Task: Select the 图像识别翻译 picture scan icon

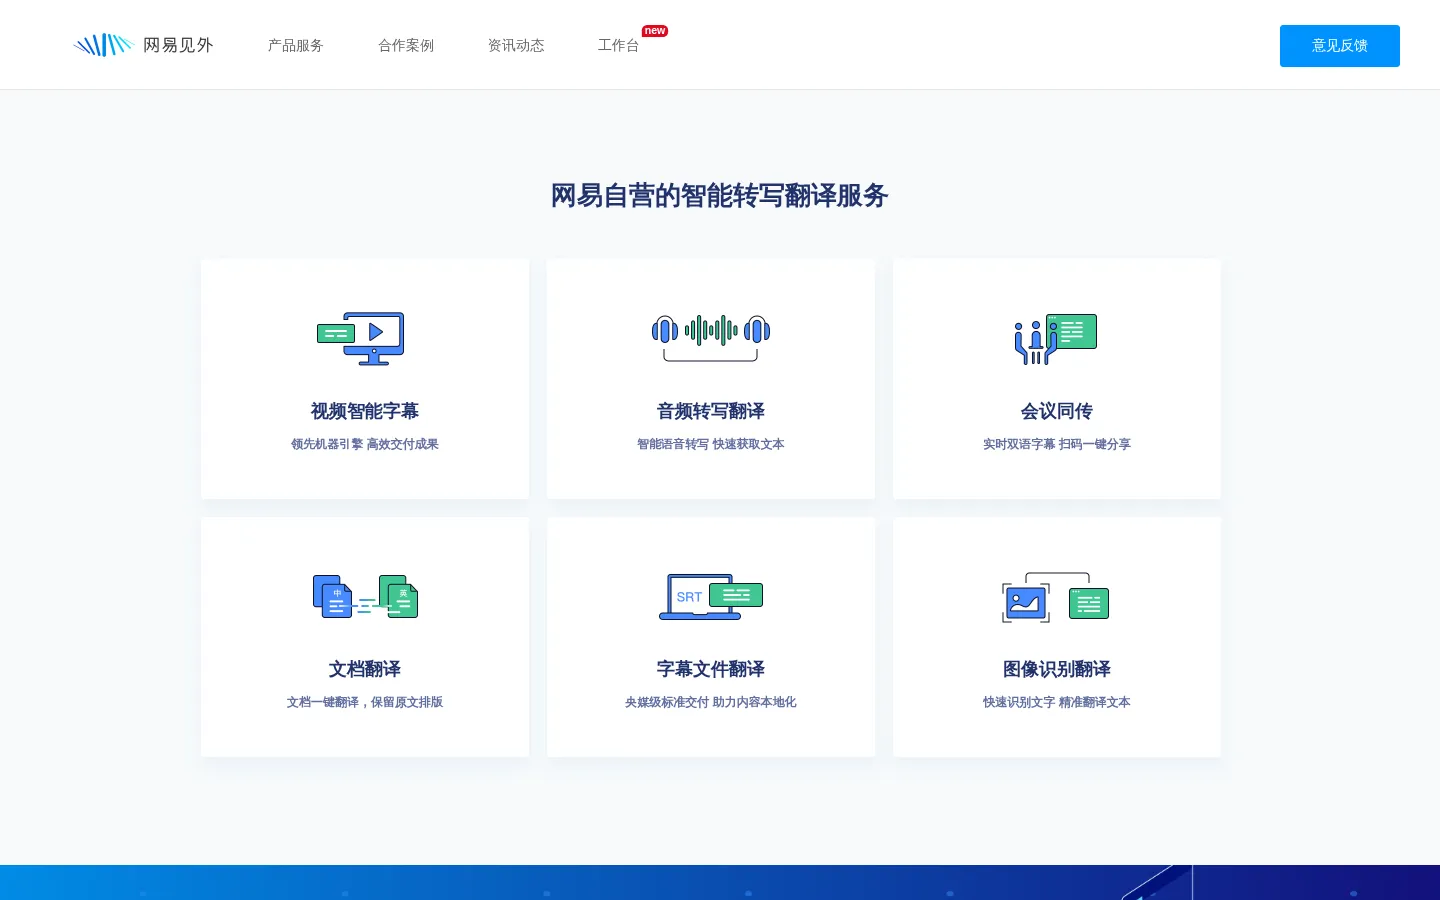Action: click(1056, 598)
